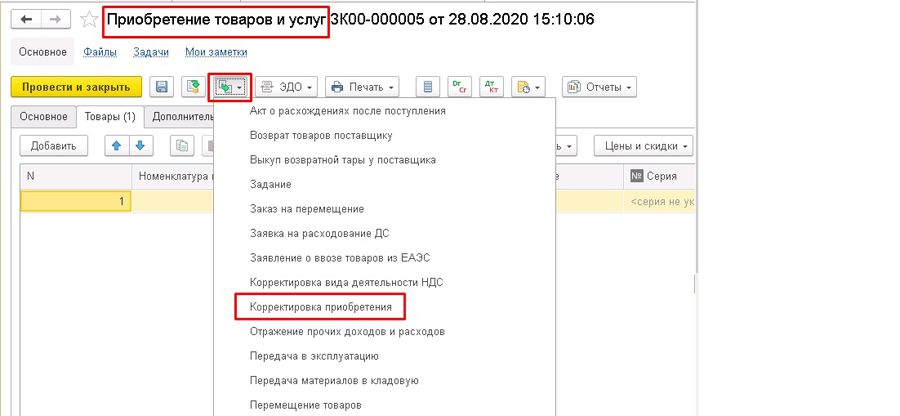Open the Мои заметки link
The height and width of the screenshot is (416, 900).
[x=216, y=52]
